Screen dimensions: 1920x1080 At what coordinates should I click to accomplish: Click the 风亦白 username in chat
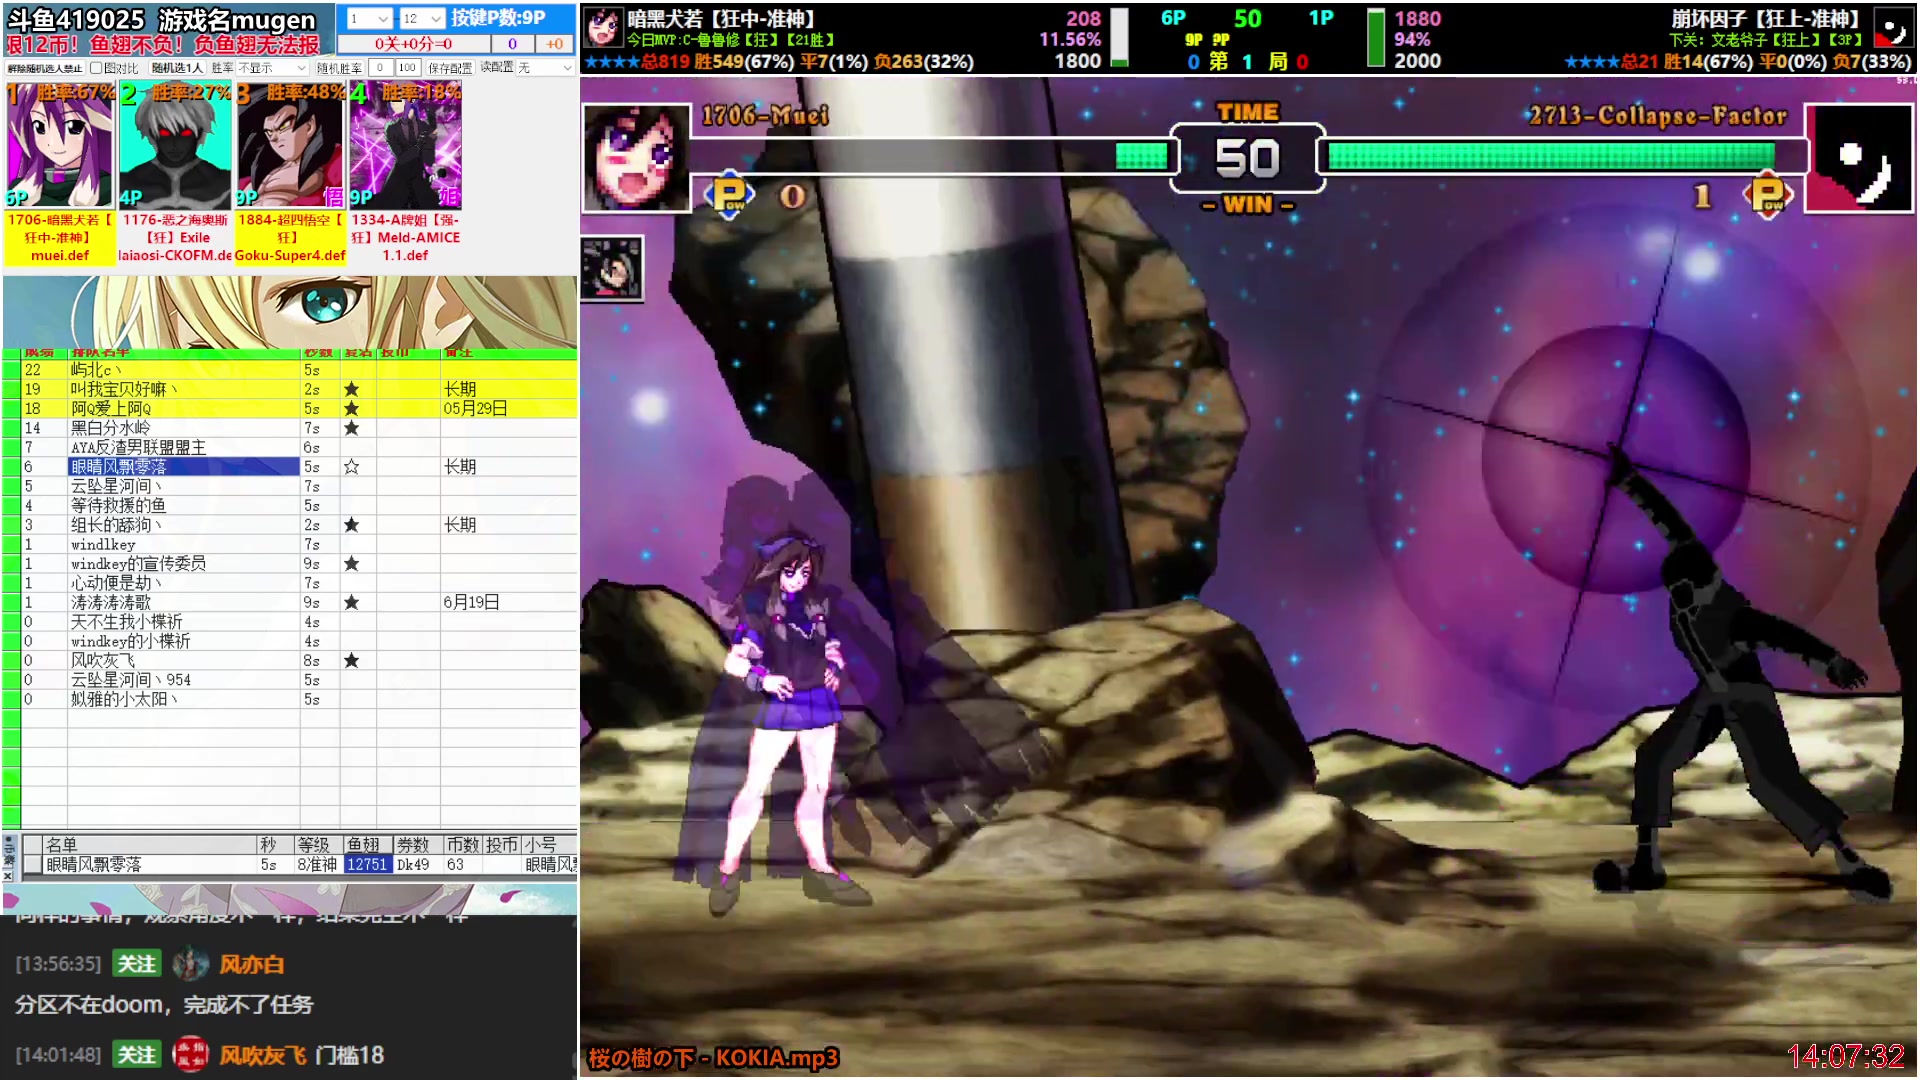(252, 965)
